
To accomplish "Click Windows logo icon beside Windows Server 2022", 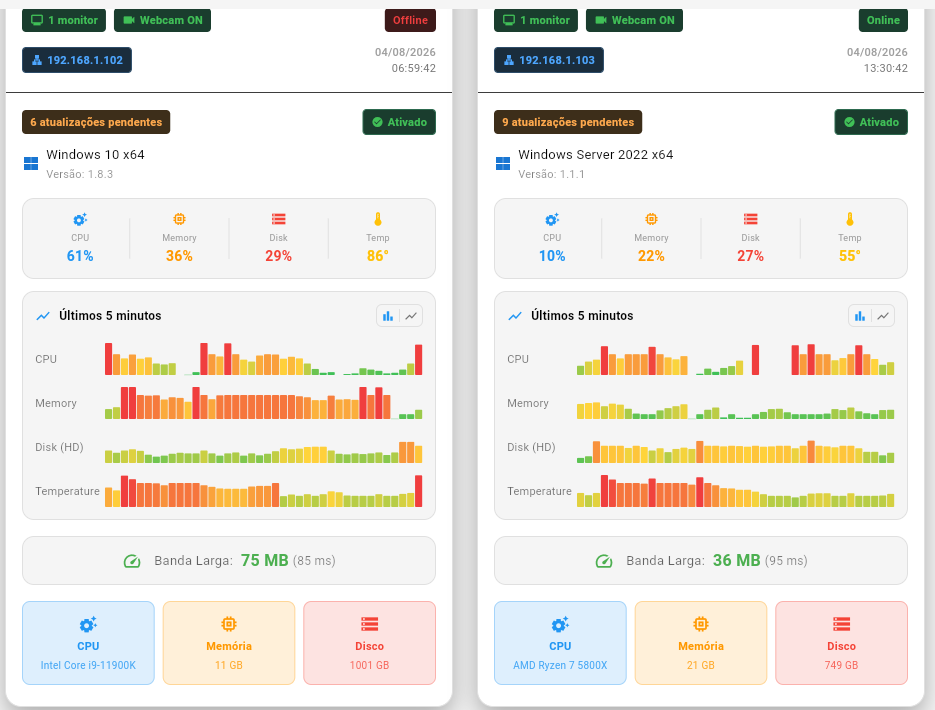I will point(503,163).
